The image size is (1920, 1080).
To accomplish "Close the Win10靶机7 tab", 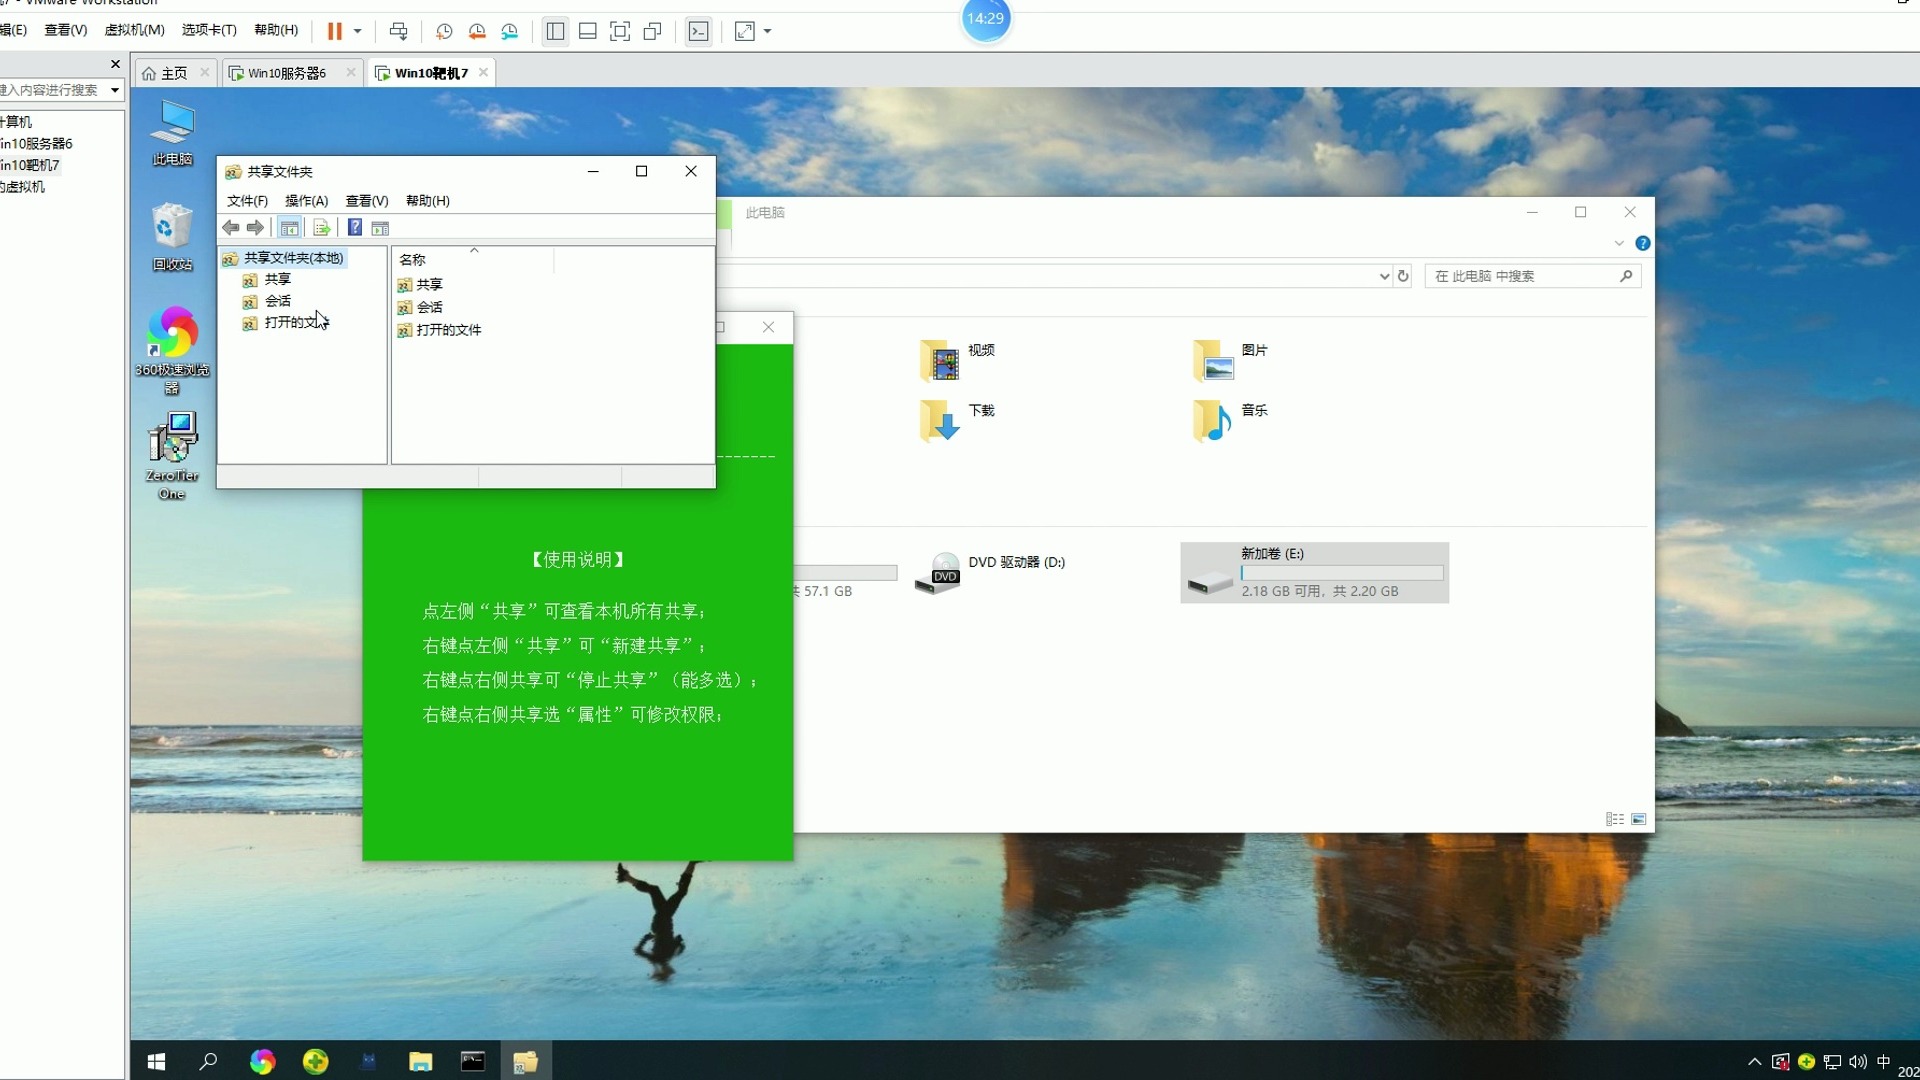I will 484,72.
